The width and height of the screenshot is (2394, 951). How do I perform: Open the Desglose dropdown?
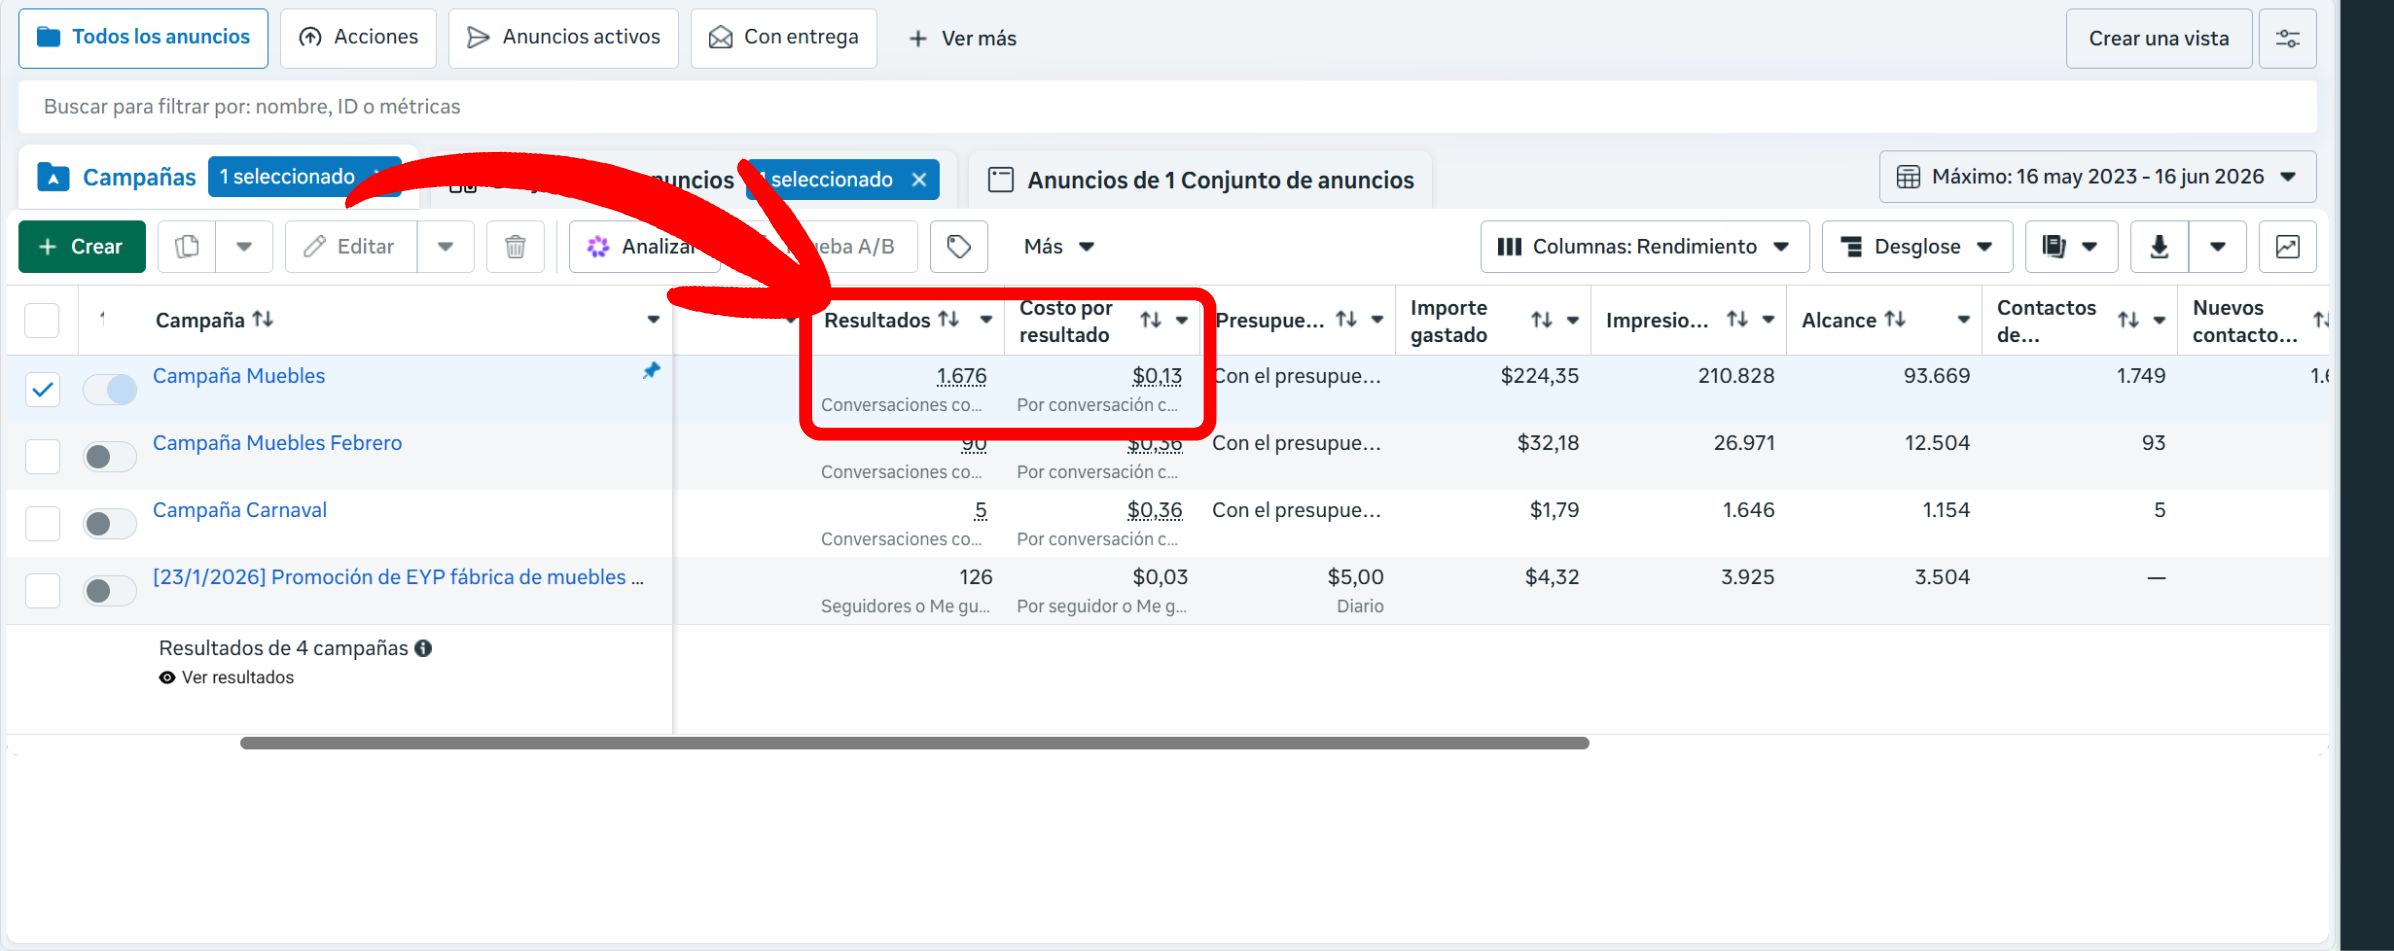coord(1917,246)
